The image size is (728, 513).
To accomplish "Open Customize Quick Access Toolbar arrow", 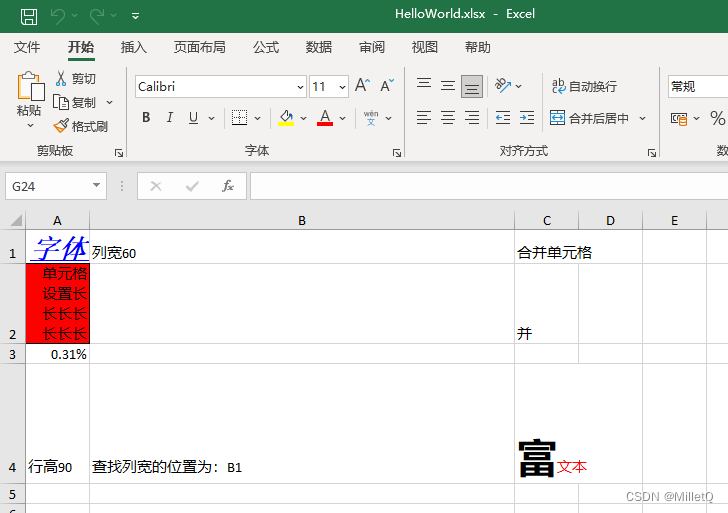I will (x=136, y=16).
